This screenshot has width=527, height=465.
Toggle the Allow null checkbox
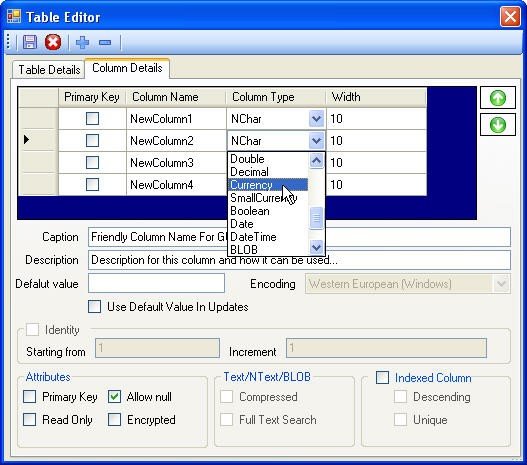click(x=114, y=397)
